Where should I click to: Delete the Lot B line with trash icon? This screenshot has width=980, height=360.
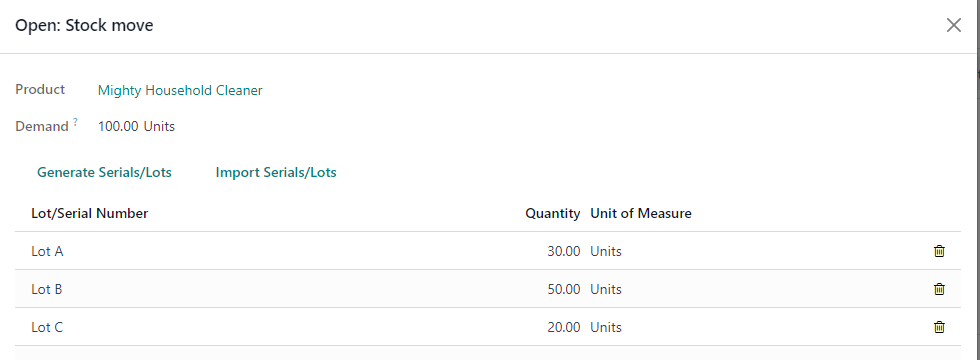[x=939, y=289]
